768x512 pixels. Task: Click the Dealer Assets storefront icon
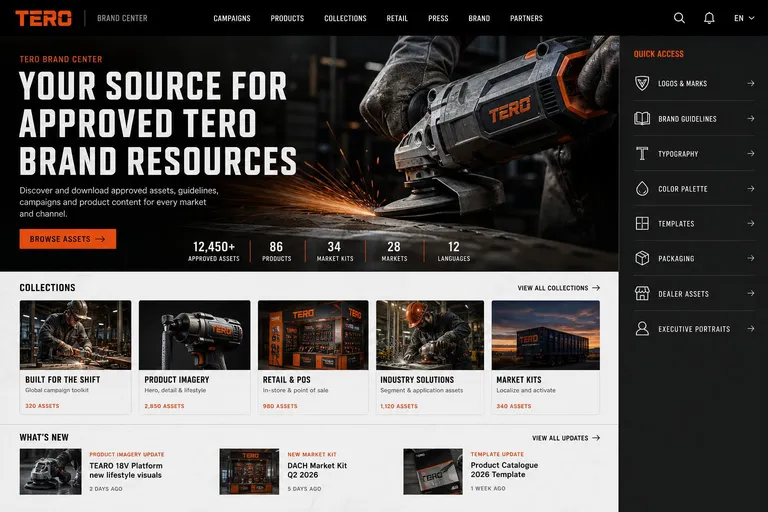(642, 293)
